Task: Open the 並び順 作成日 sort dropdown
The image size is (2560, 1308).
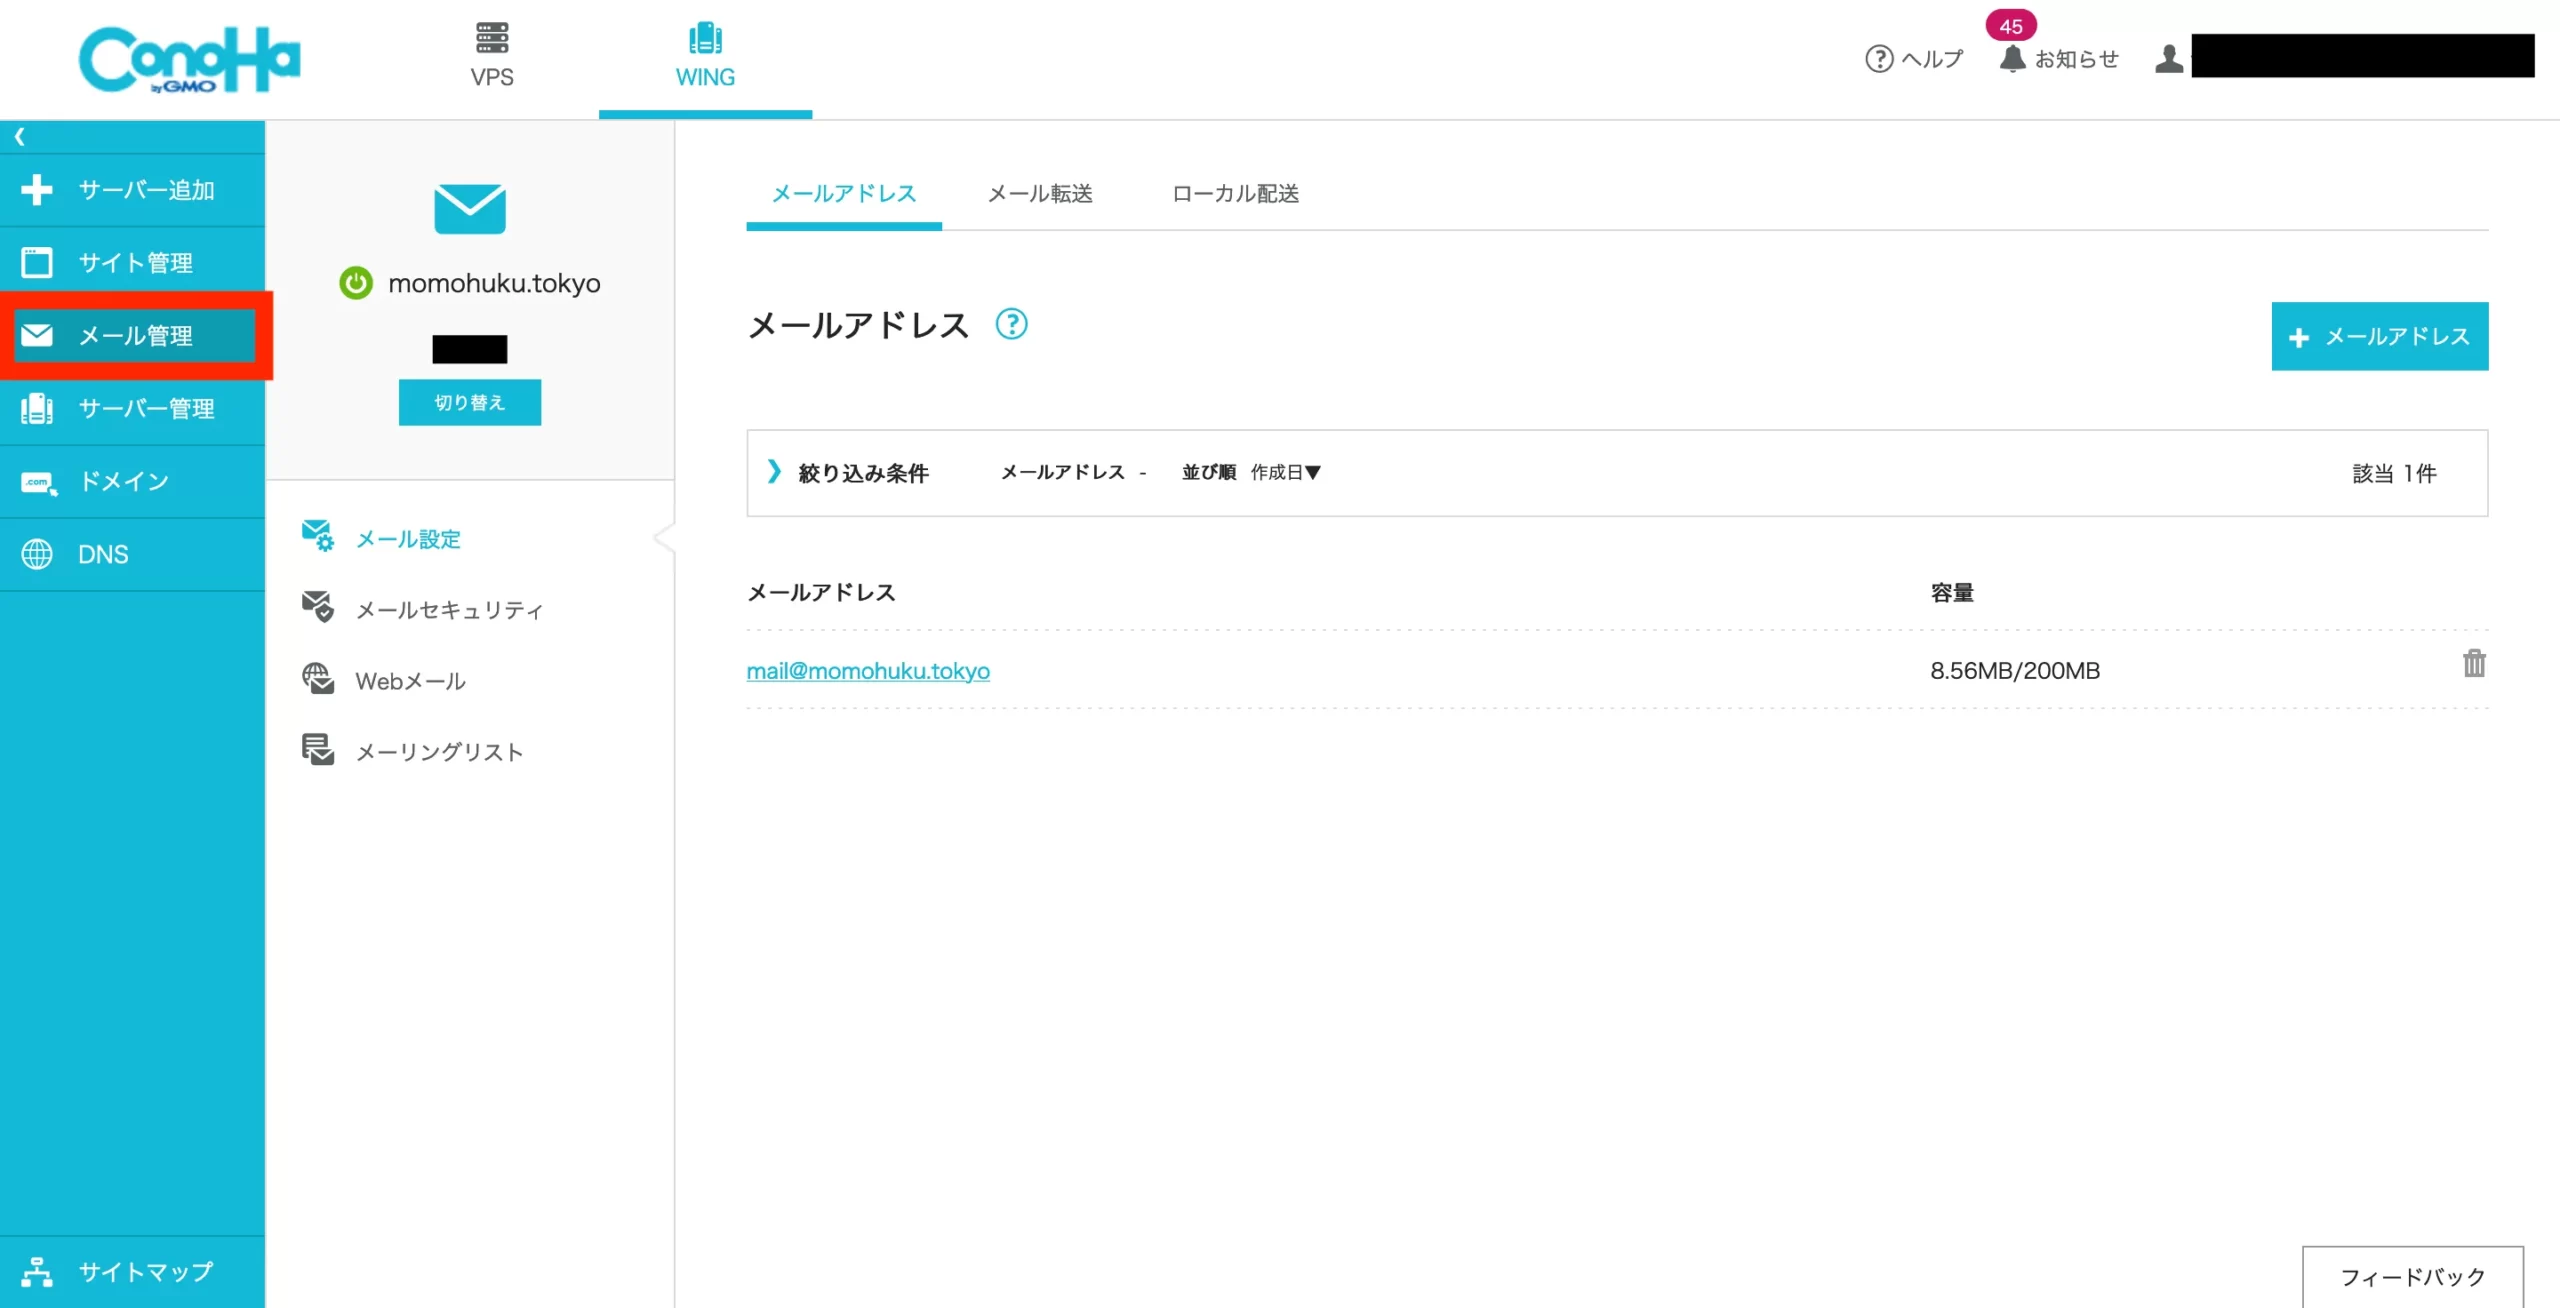Action: pyautogui.click(x=1251, y=472)
